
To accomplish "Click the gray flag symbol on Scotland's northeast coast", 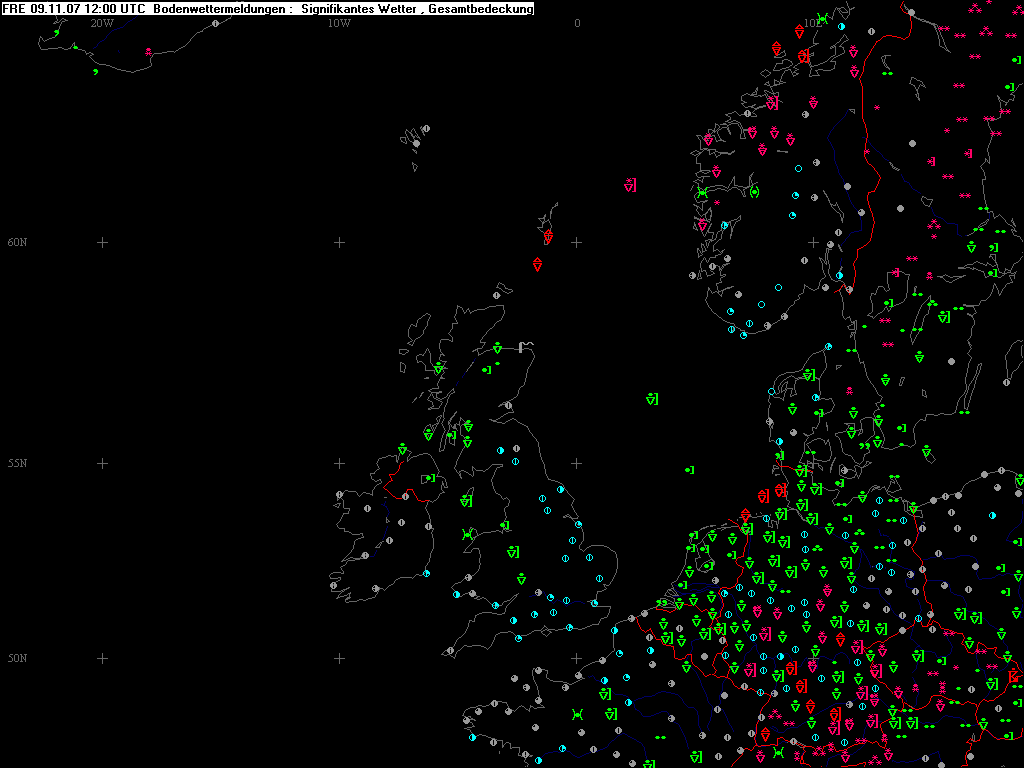I will click(x=526, y=346).
